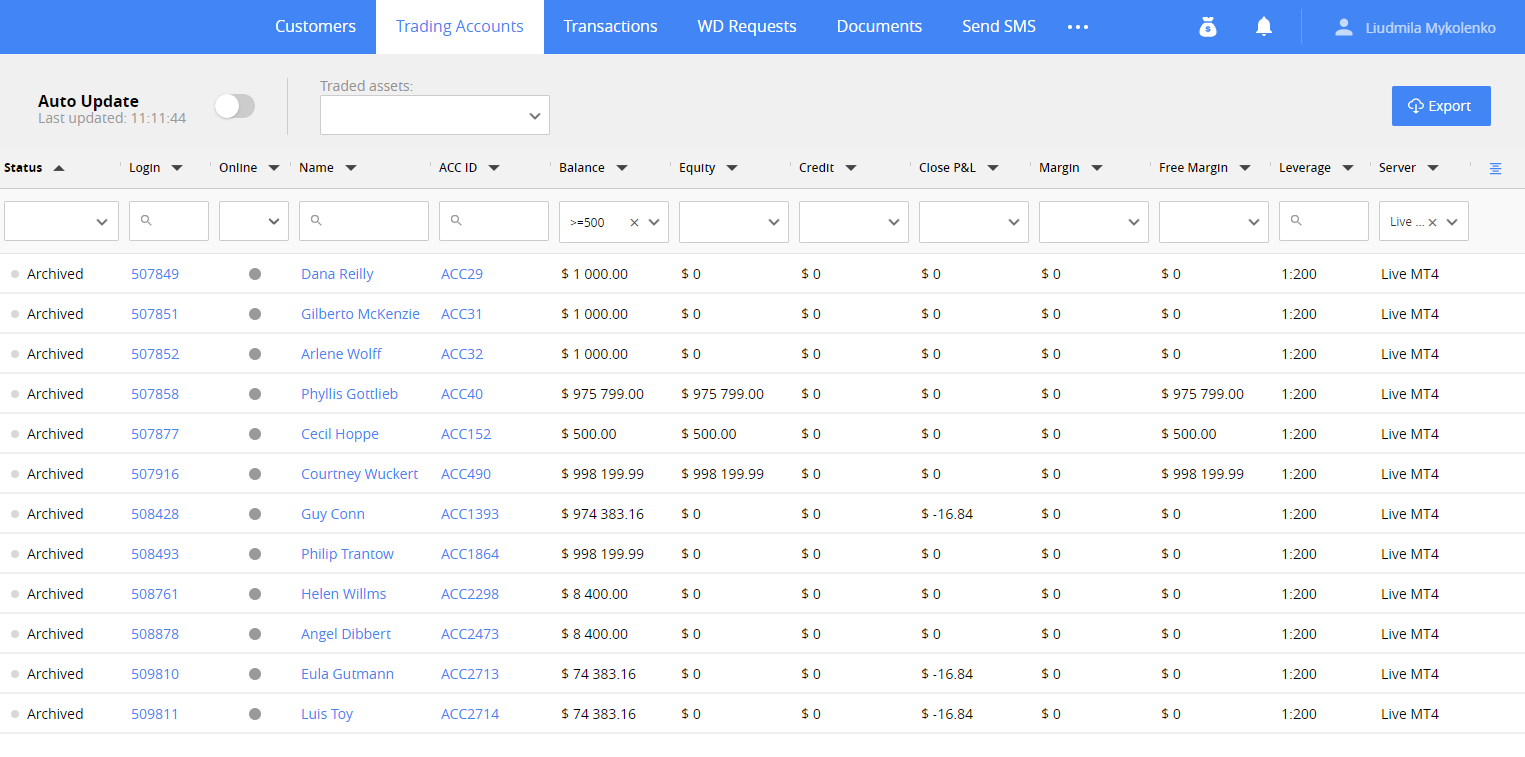Switch to the Transactions tab
The image size is (1525, 757).
(610, 27)
